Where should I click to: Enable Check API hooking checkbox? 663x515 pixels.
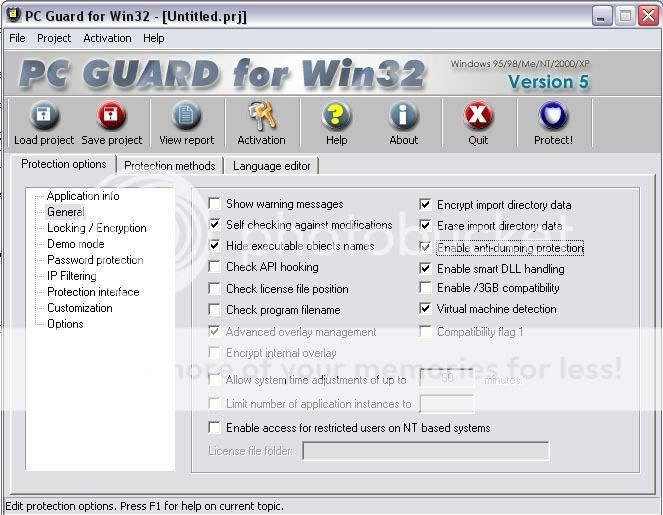point(214,267)
